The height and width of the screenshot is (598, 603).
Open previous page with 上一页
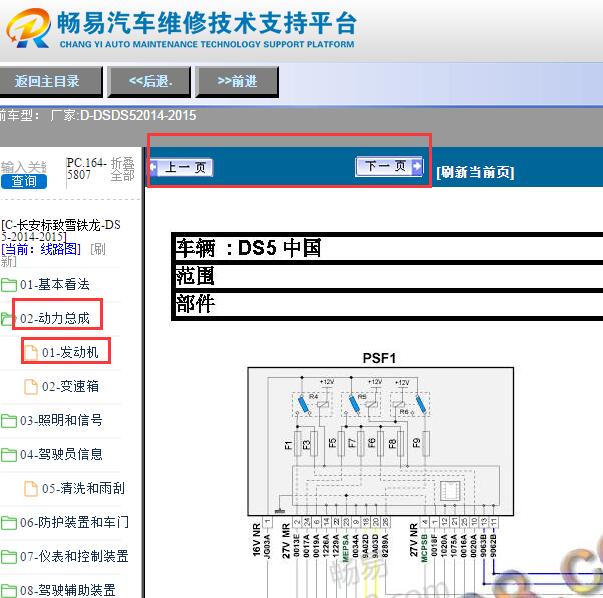tap(181, 167)
